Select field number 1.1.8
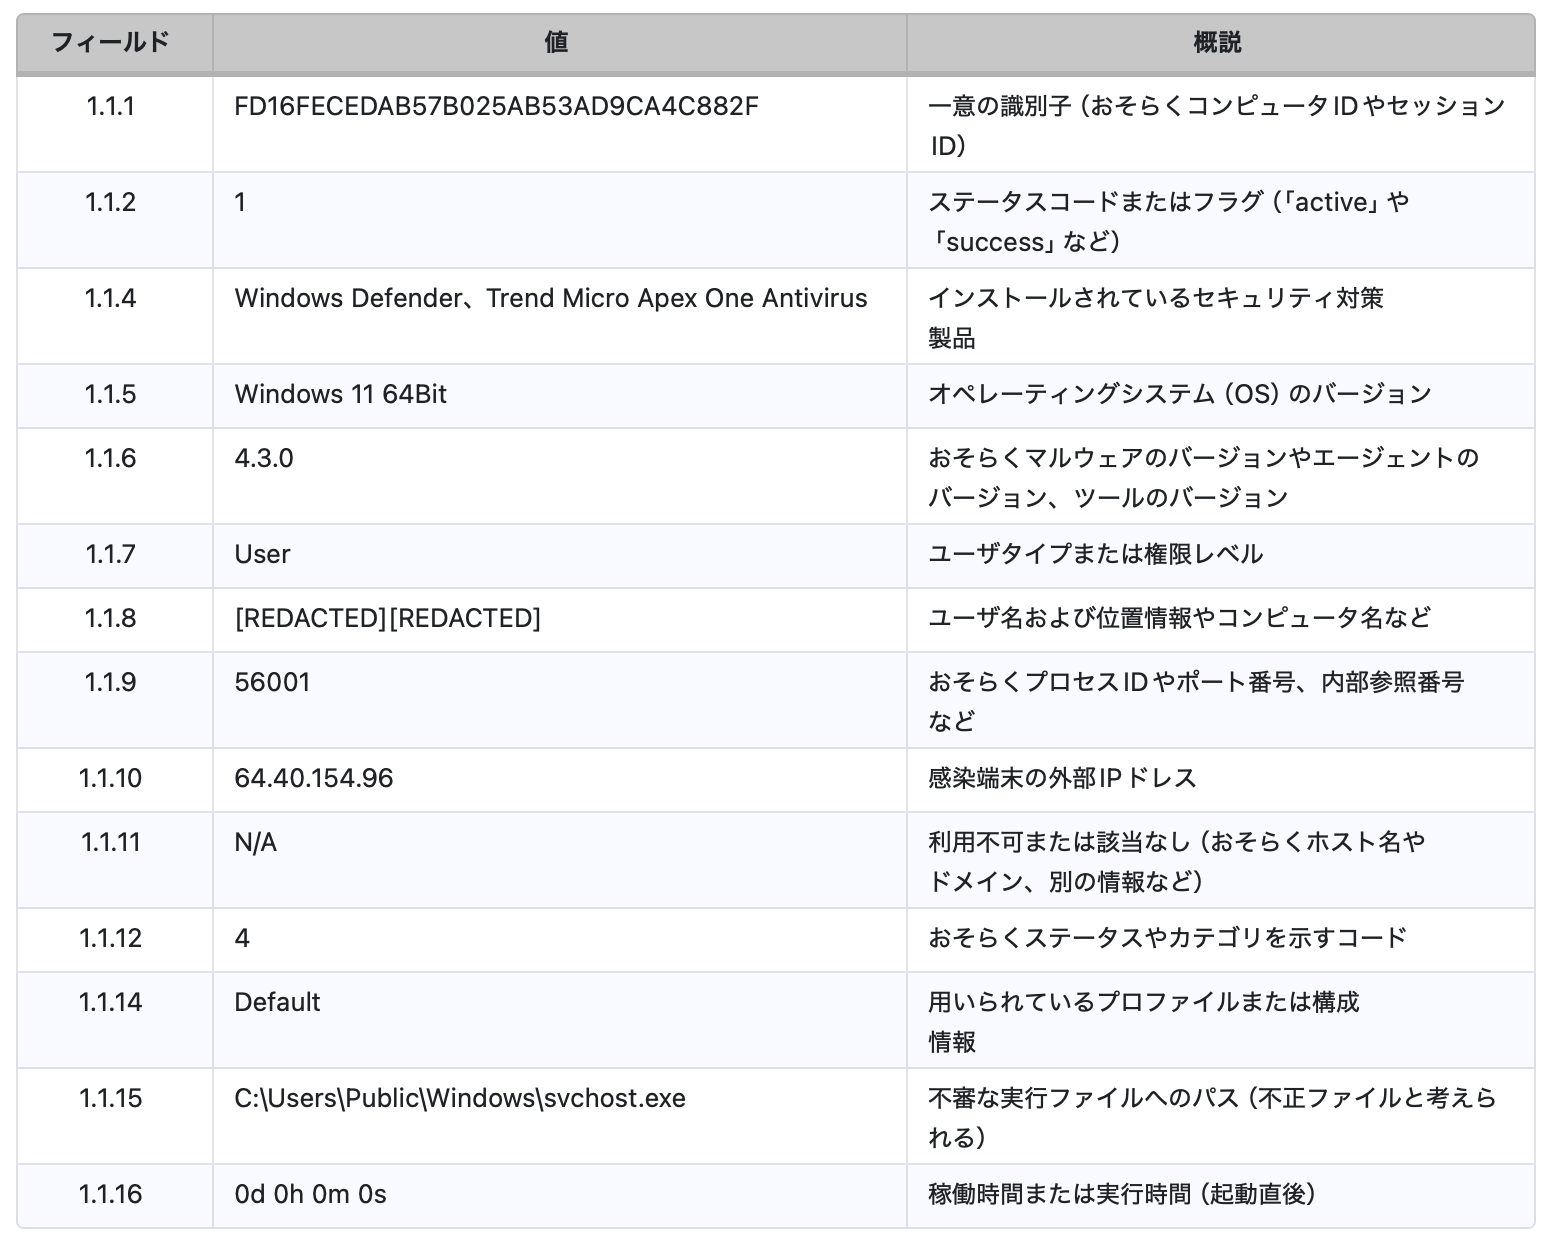This screenshot has width=1548, height=1238. (110, 618)
